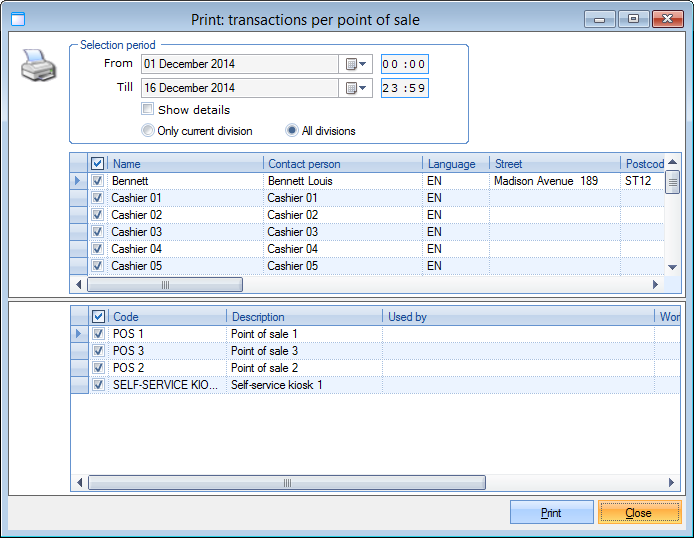Click the row indicator arrow beside Bennett

point(79,181)
